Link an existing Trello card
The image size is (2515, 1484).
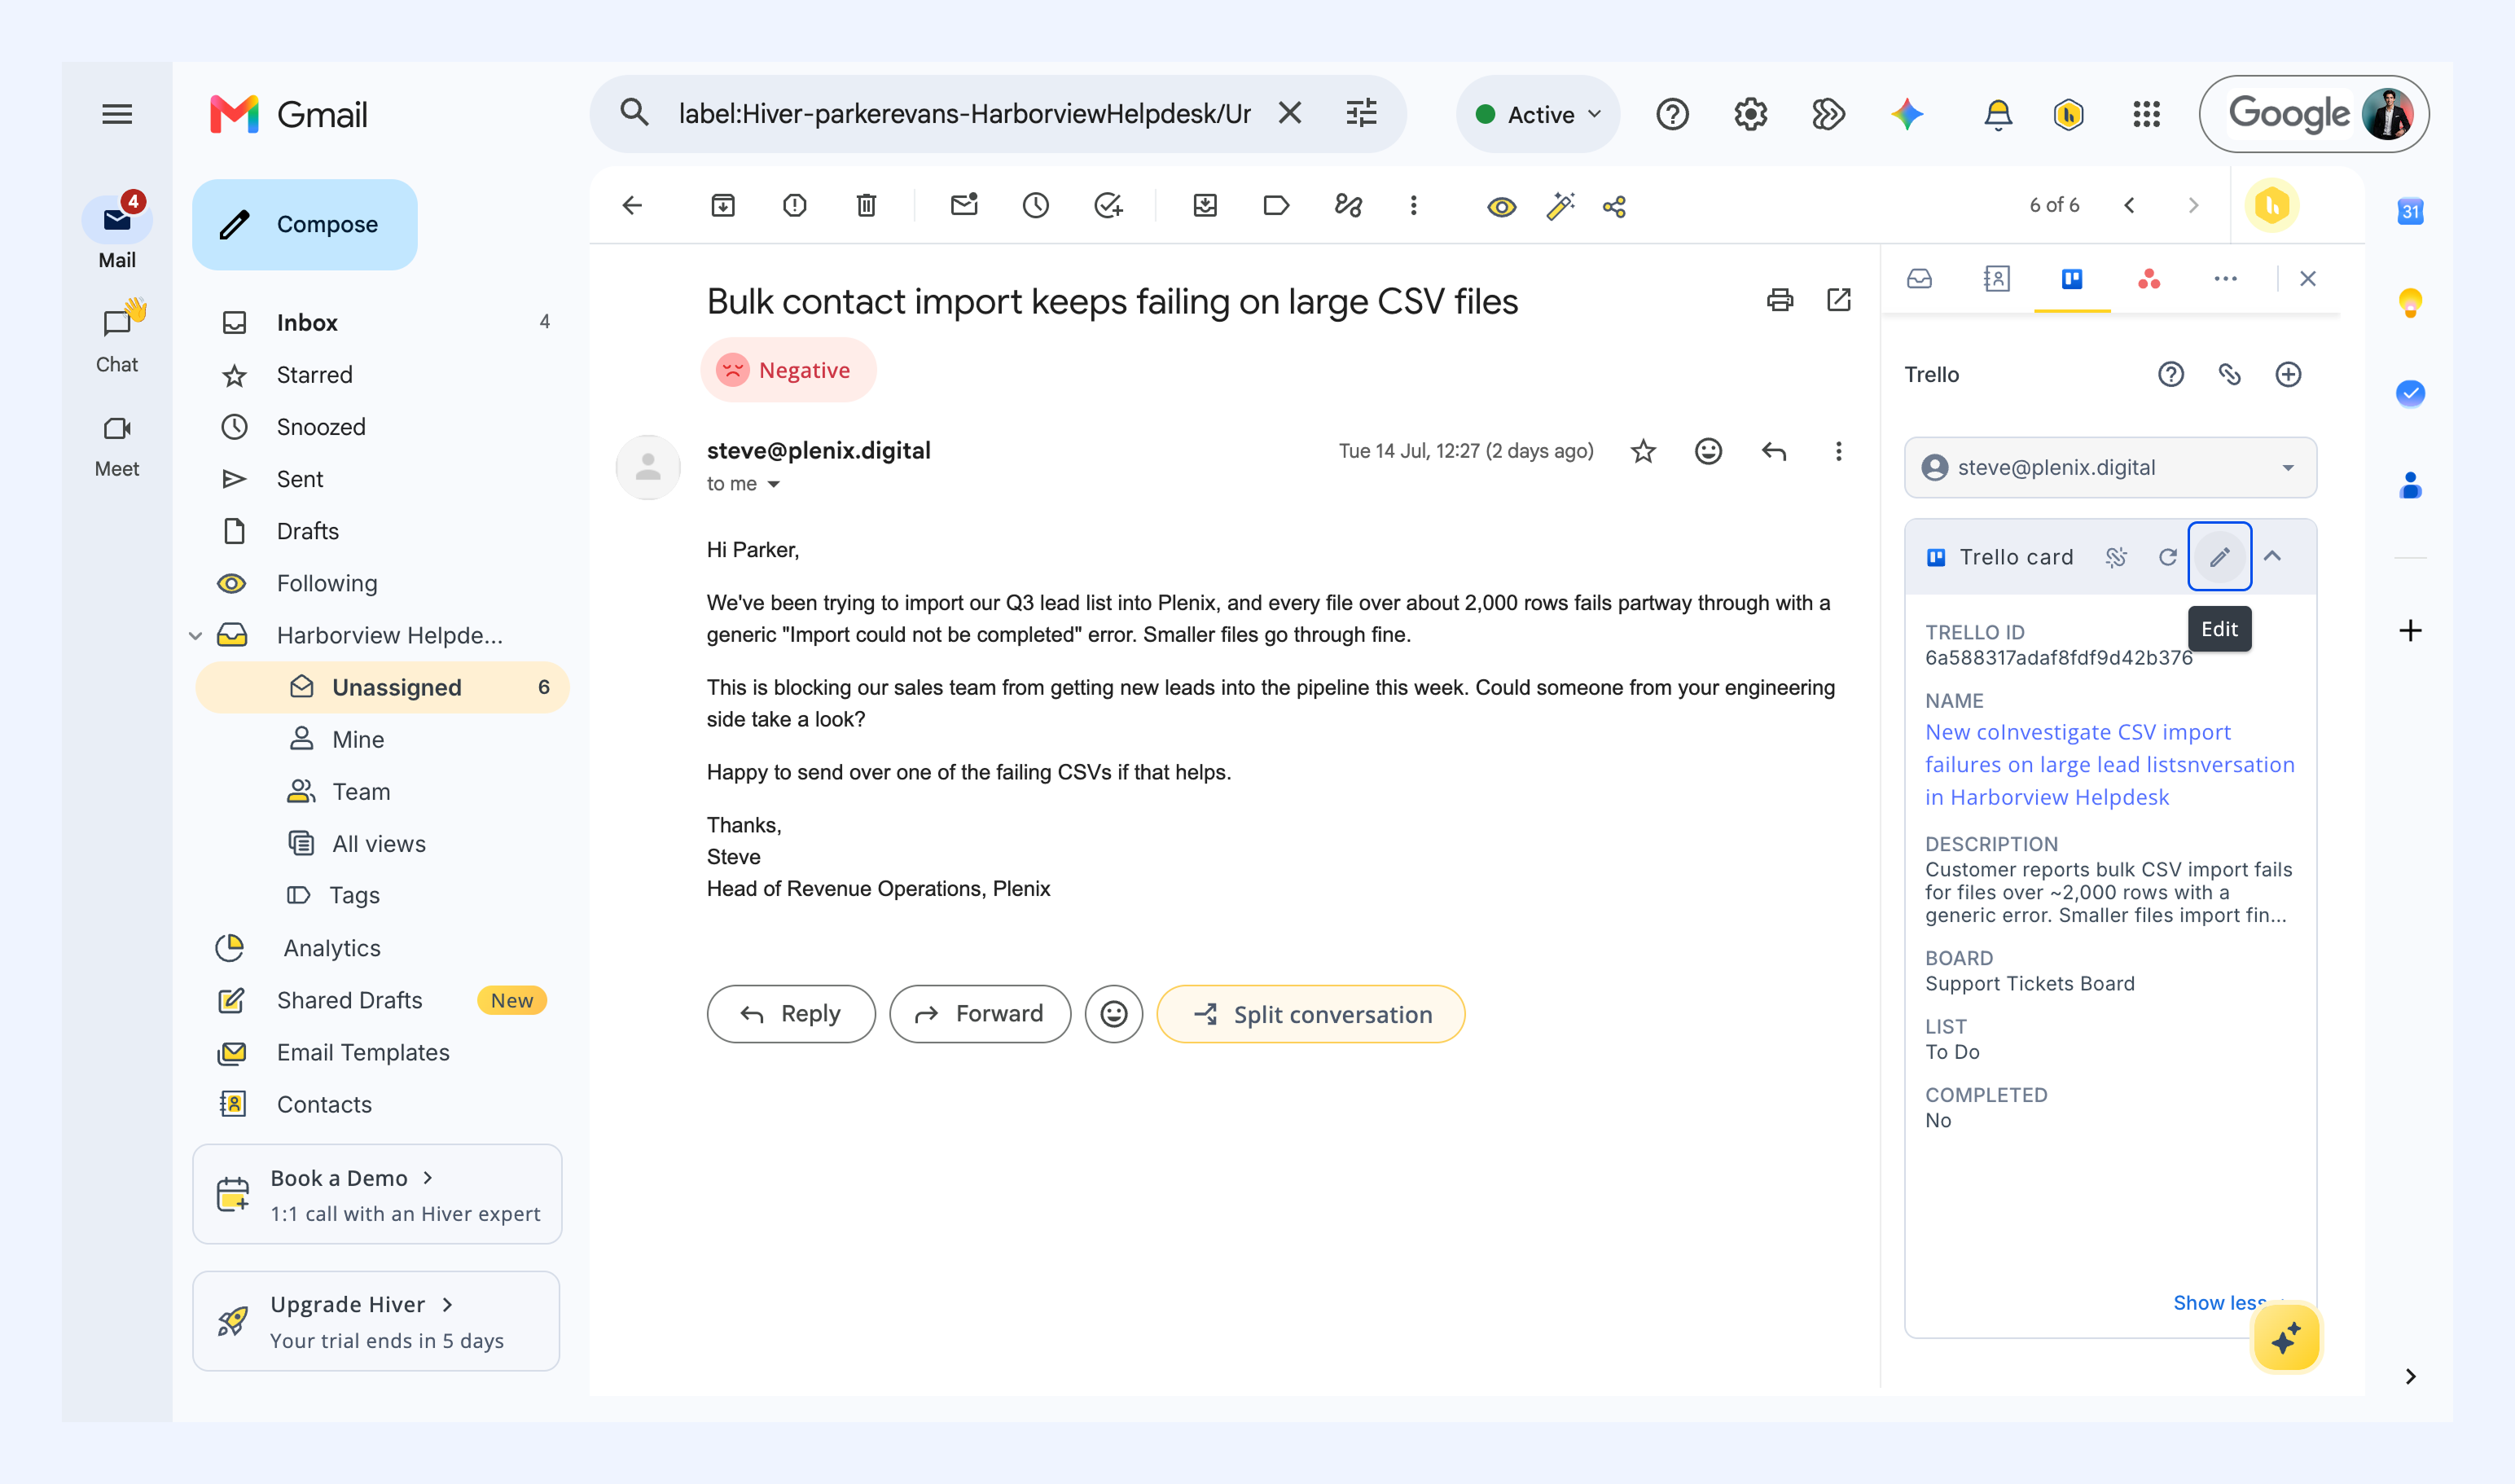pos(2229,375)
